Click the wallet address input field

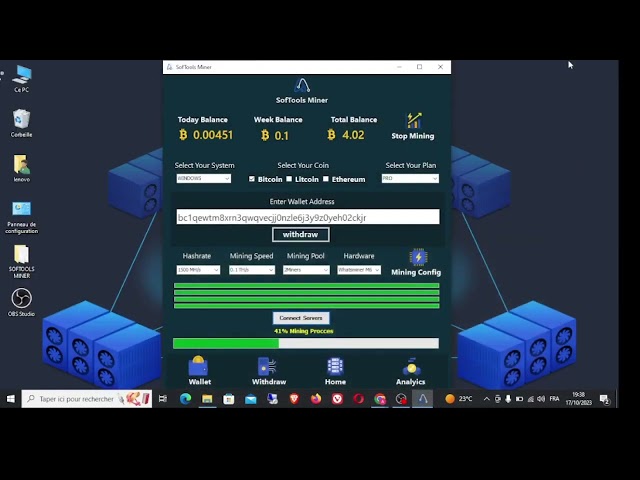308,217
